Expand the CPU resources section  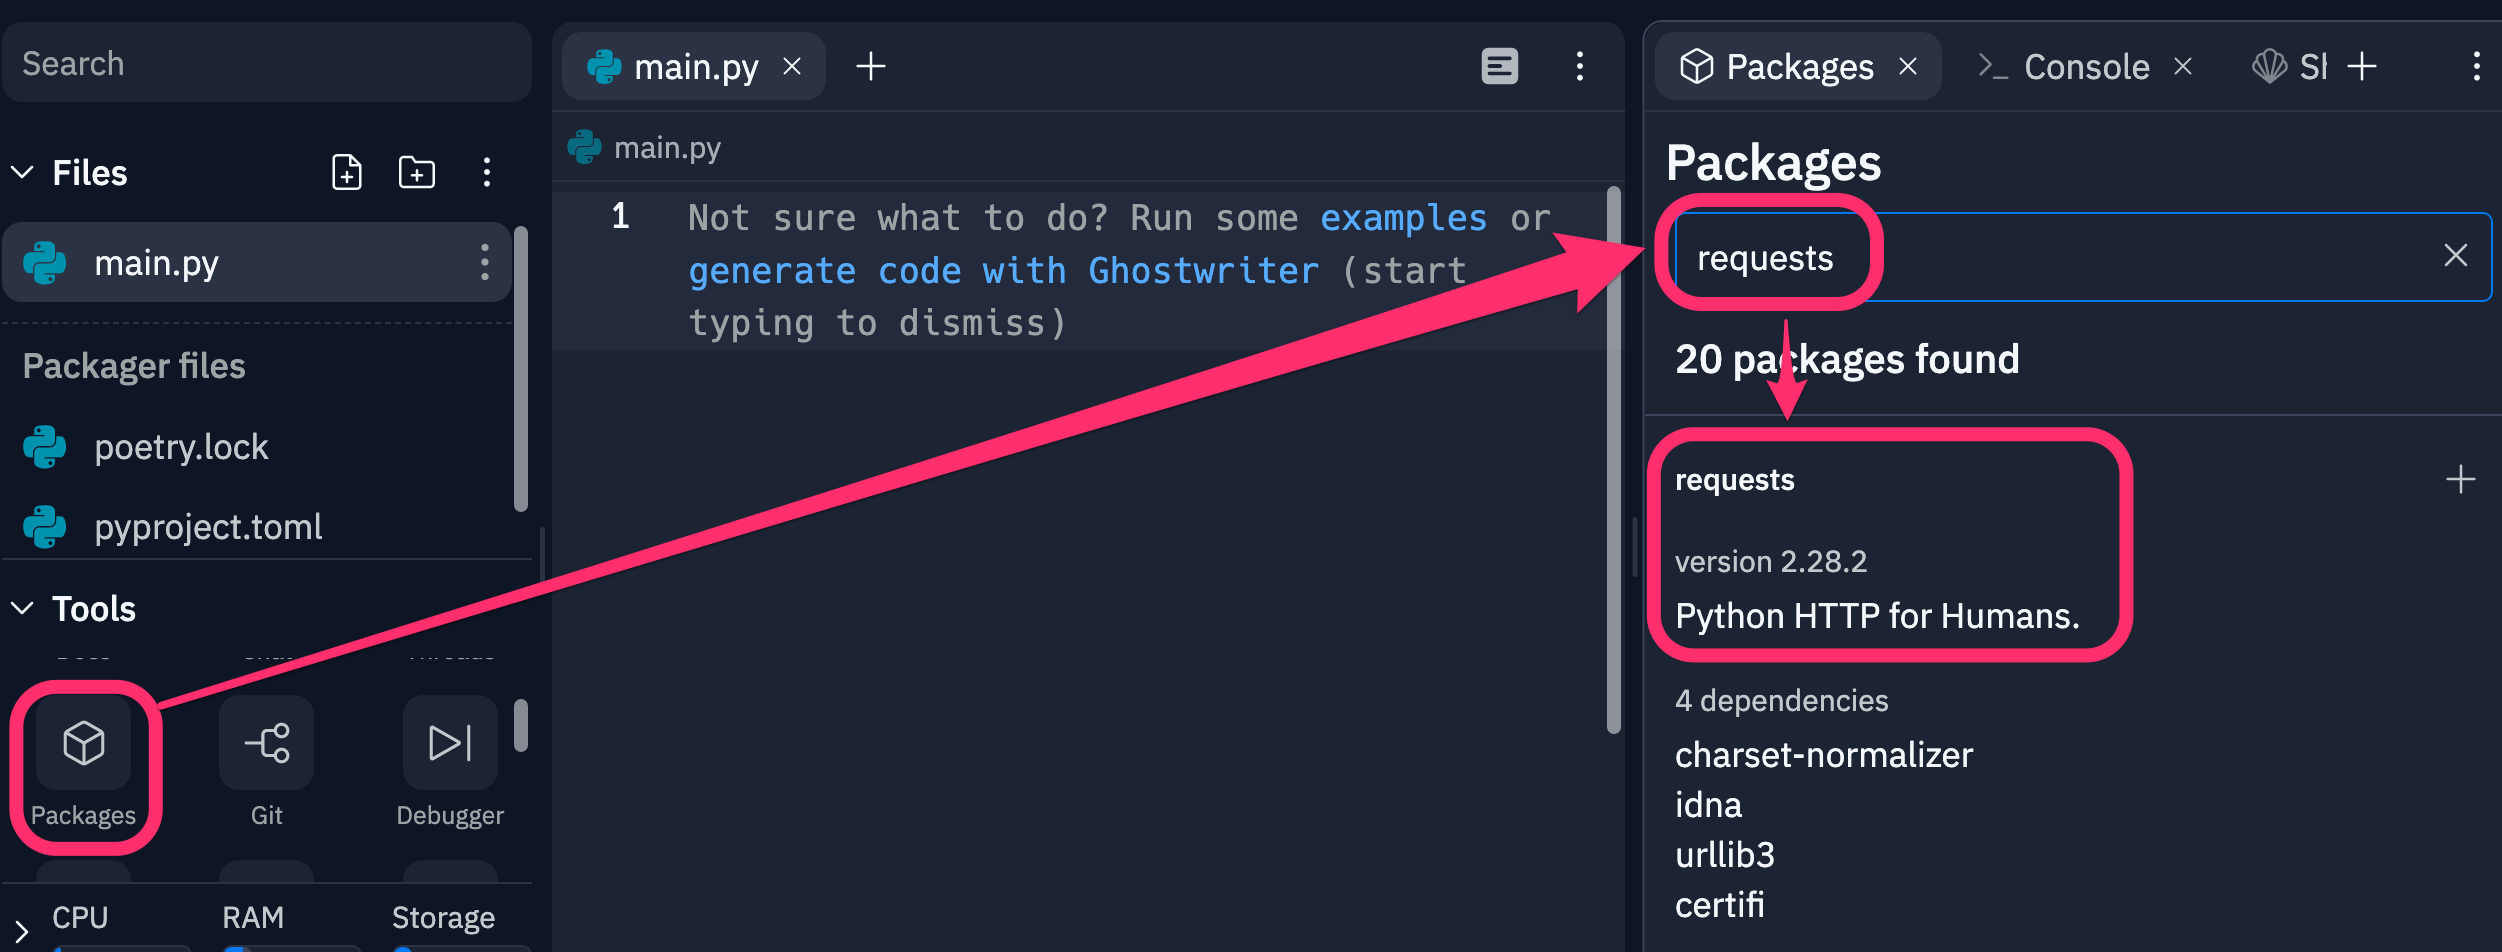[x=21, y=930]
